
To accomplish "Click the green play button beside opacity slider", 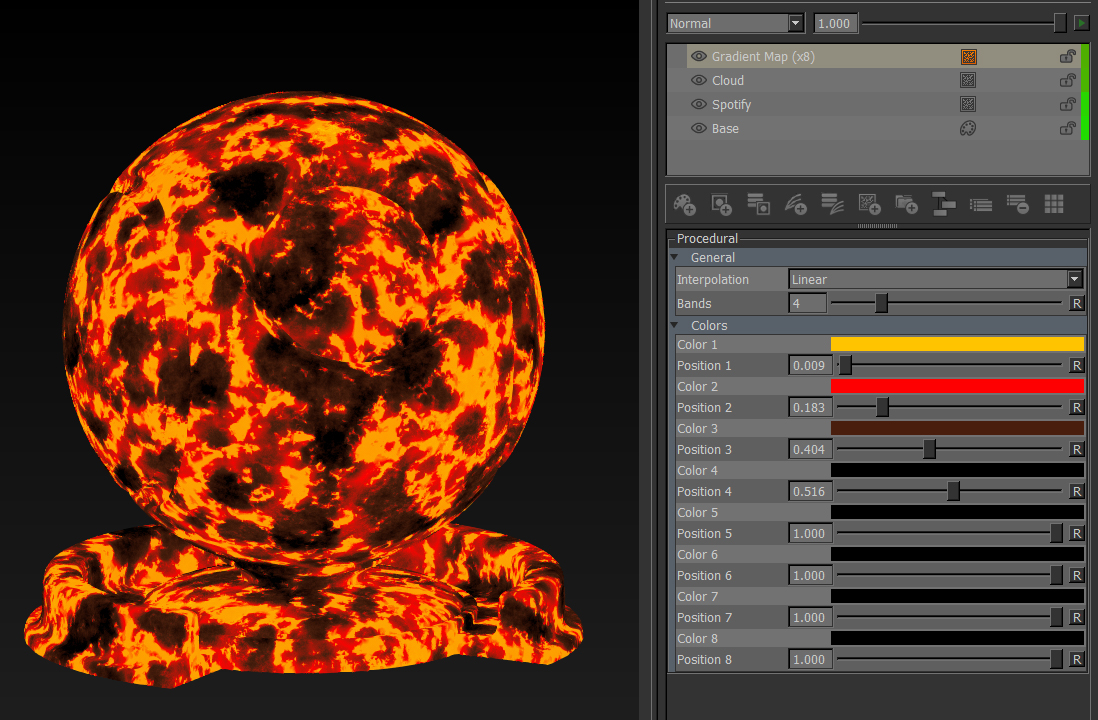I will [1081, 23].
